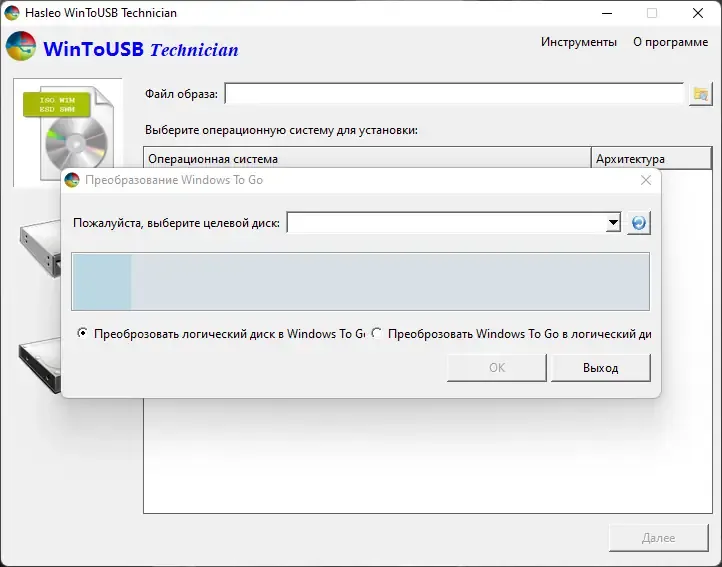Choose the lower dark drive source icon
Image resolution: width=722 pixels, height=567 pixels.
click(40, 365)
